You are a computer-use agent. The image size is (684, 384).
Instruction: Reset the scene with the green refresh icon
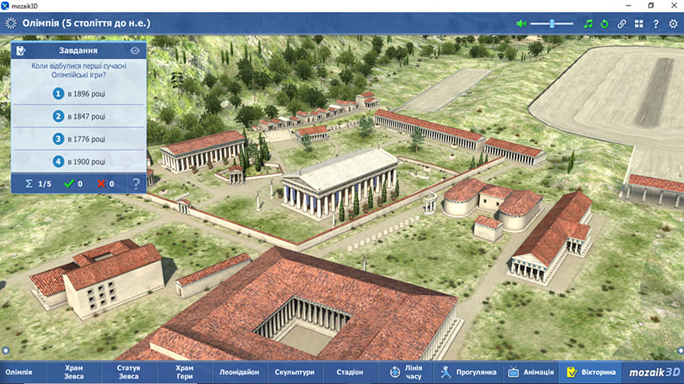605,24
